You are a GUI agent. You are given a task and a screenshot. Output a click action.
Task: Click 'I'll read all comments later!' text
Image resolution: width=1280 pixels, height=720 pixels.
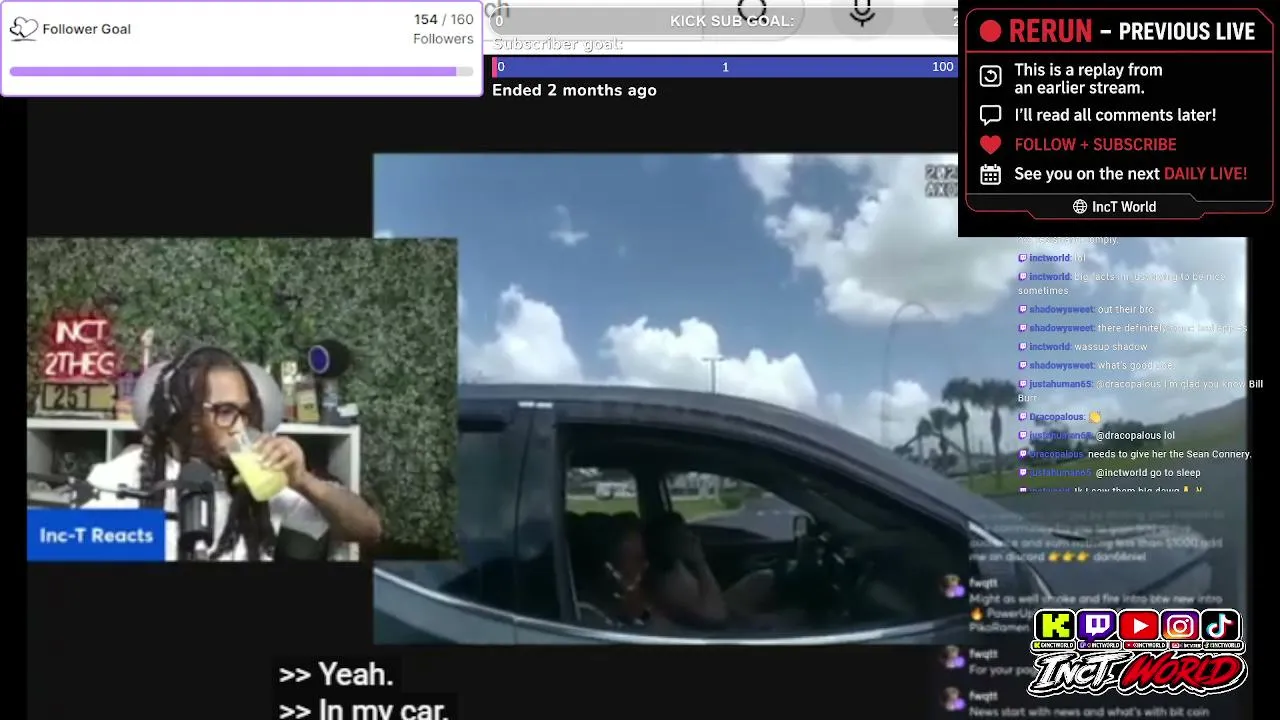click(1115, 115)
